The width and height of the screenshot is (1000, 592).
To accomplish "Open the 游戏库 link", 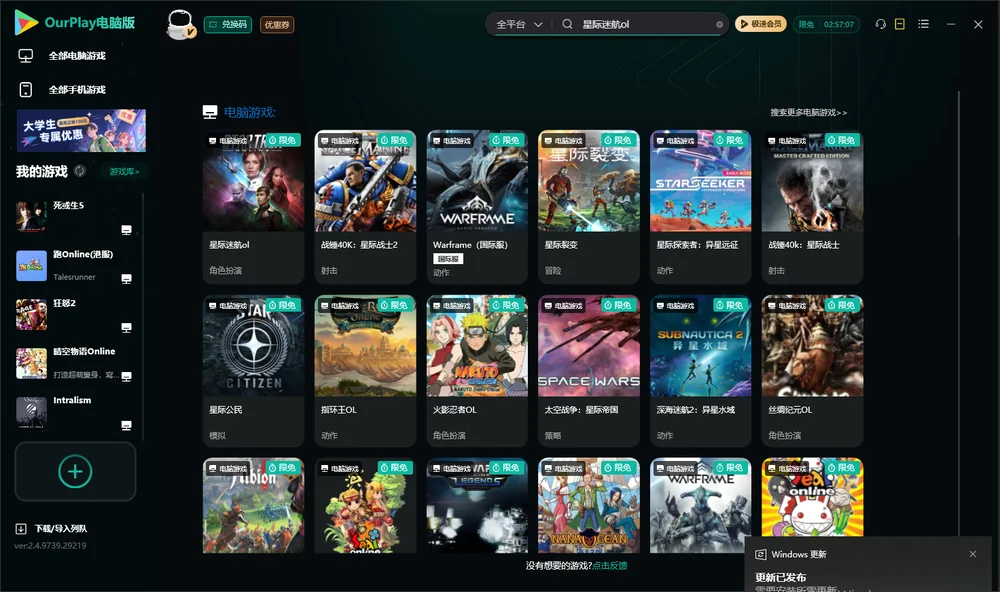I will pos(124,171).
